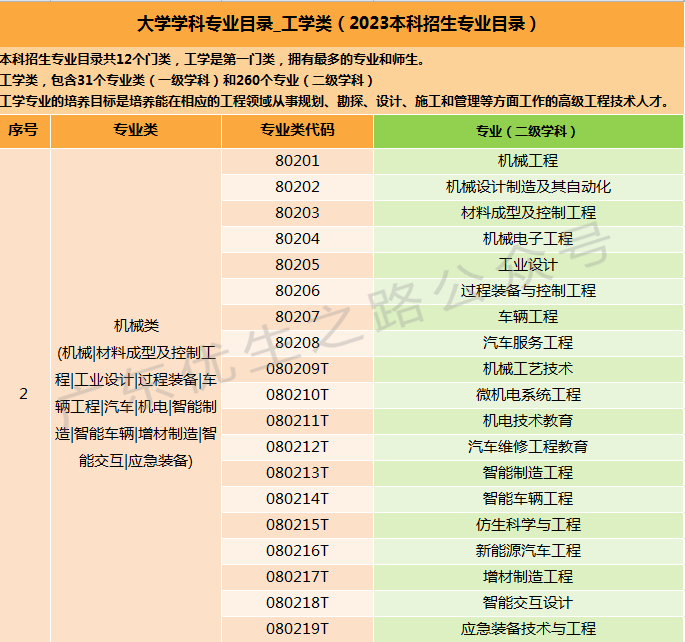Select the major cell 智能交互设计
685x642 pixels.
[528, 603]
